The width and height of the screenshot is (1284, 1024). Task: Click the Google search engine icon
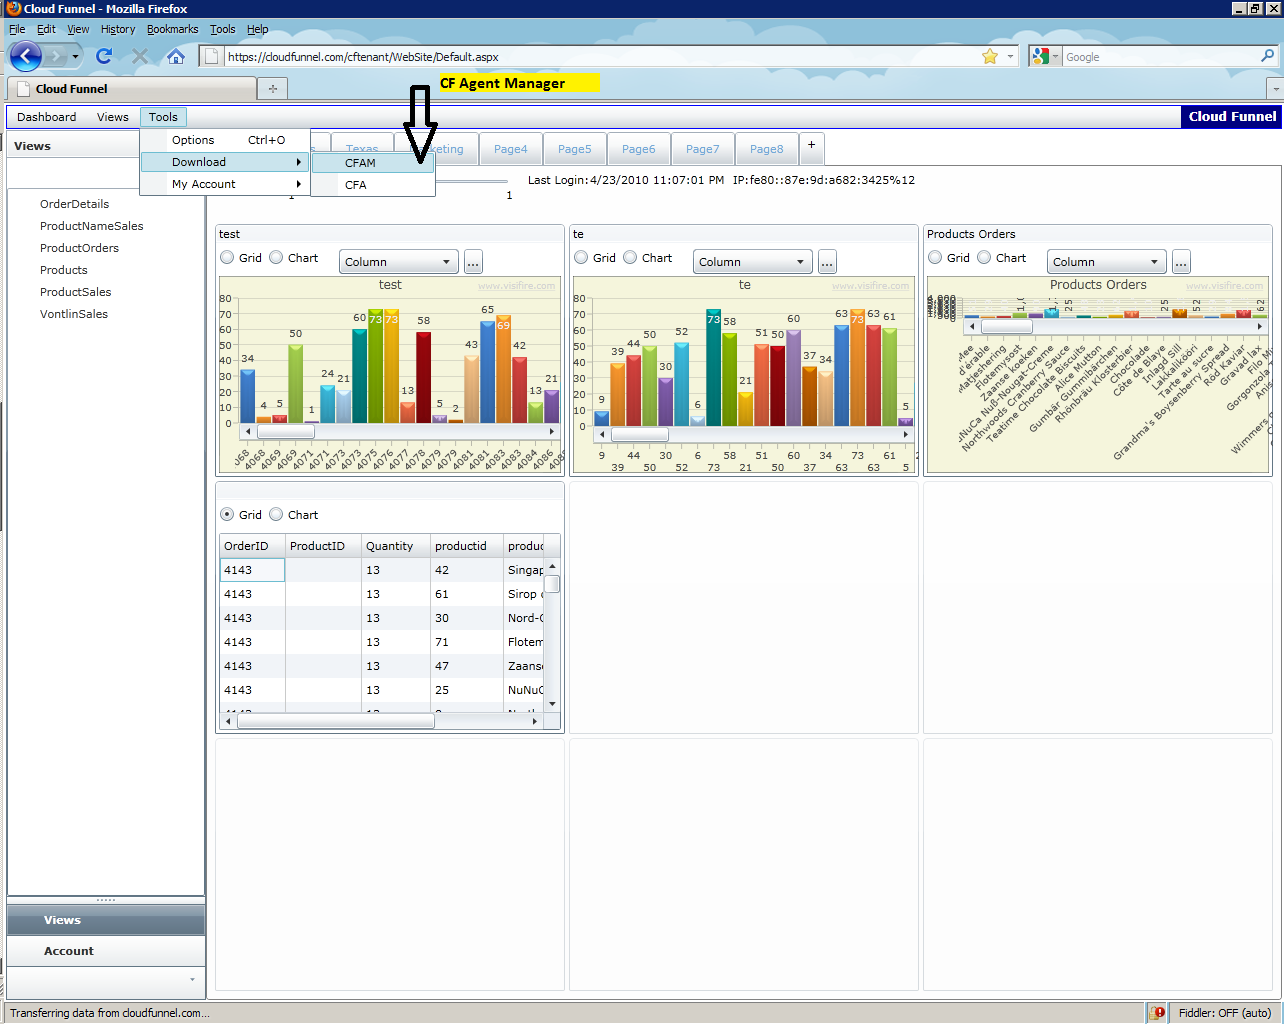point(1041,57)
